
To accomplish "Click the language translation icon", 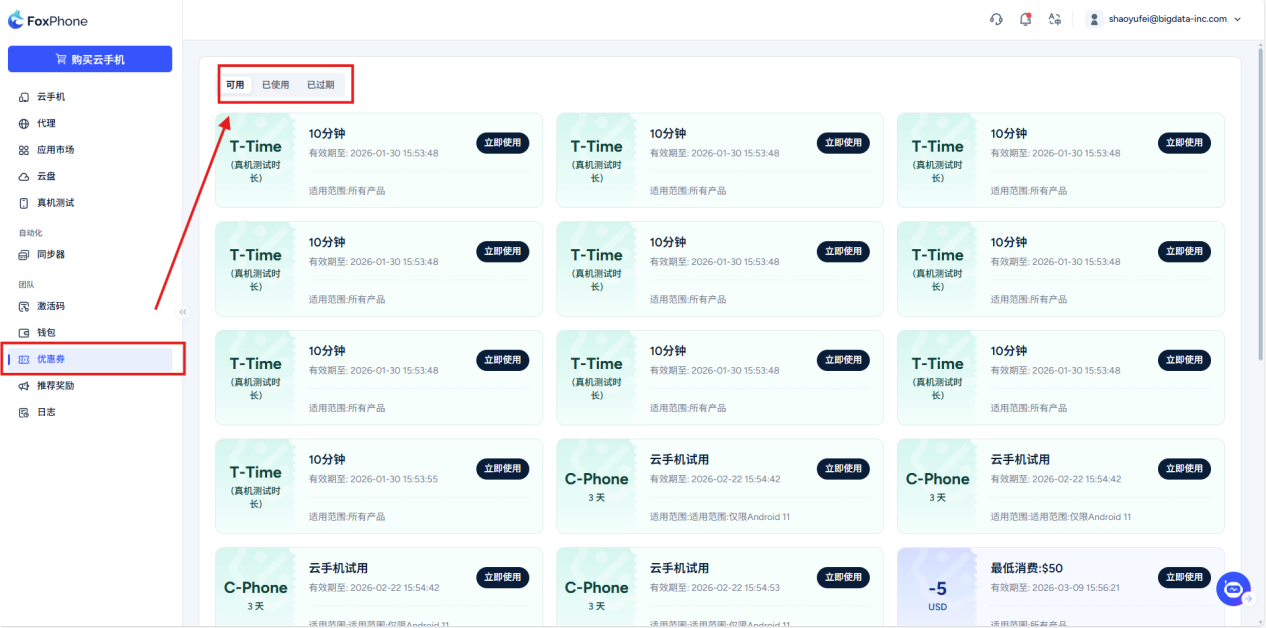I will [x=1054, y=19].
